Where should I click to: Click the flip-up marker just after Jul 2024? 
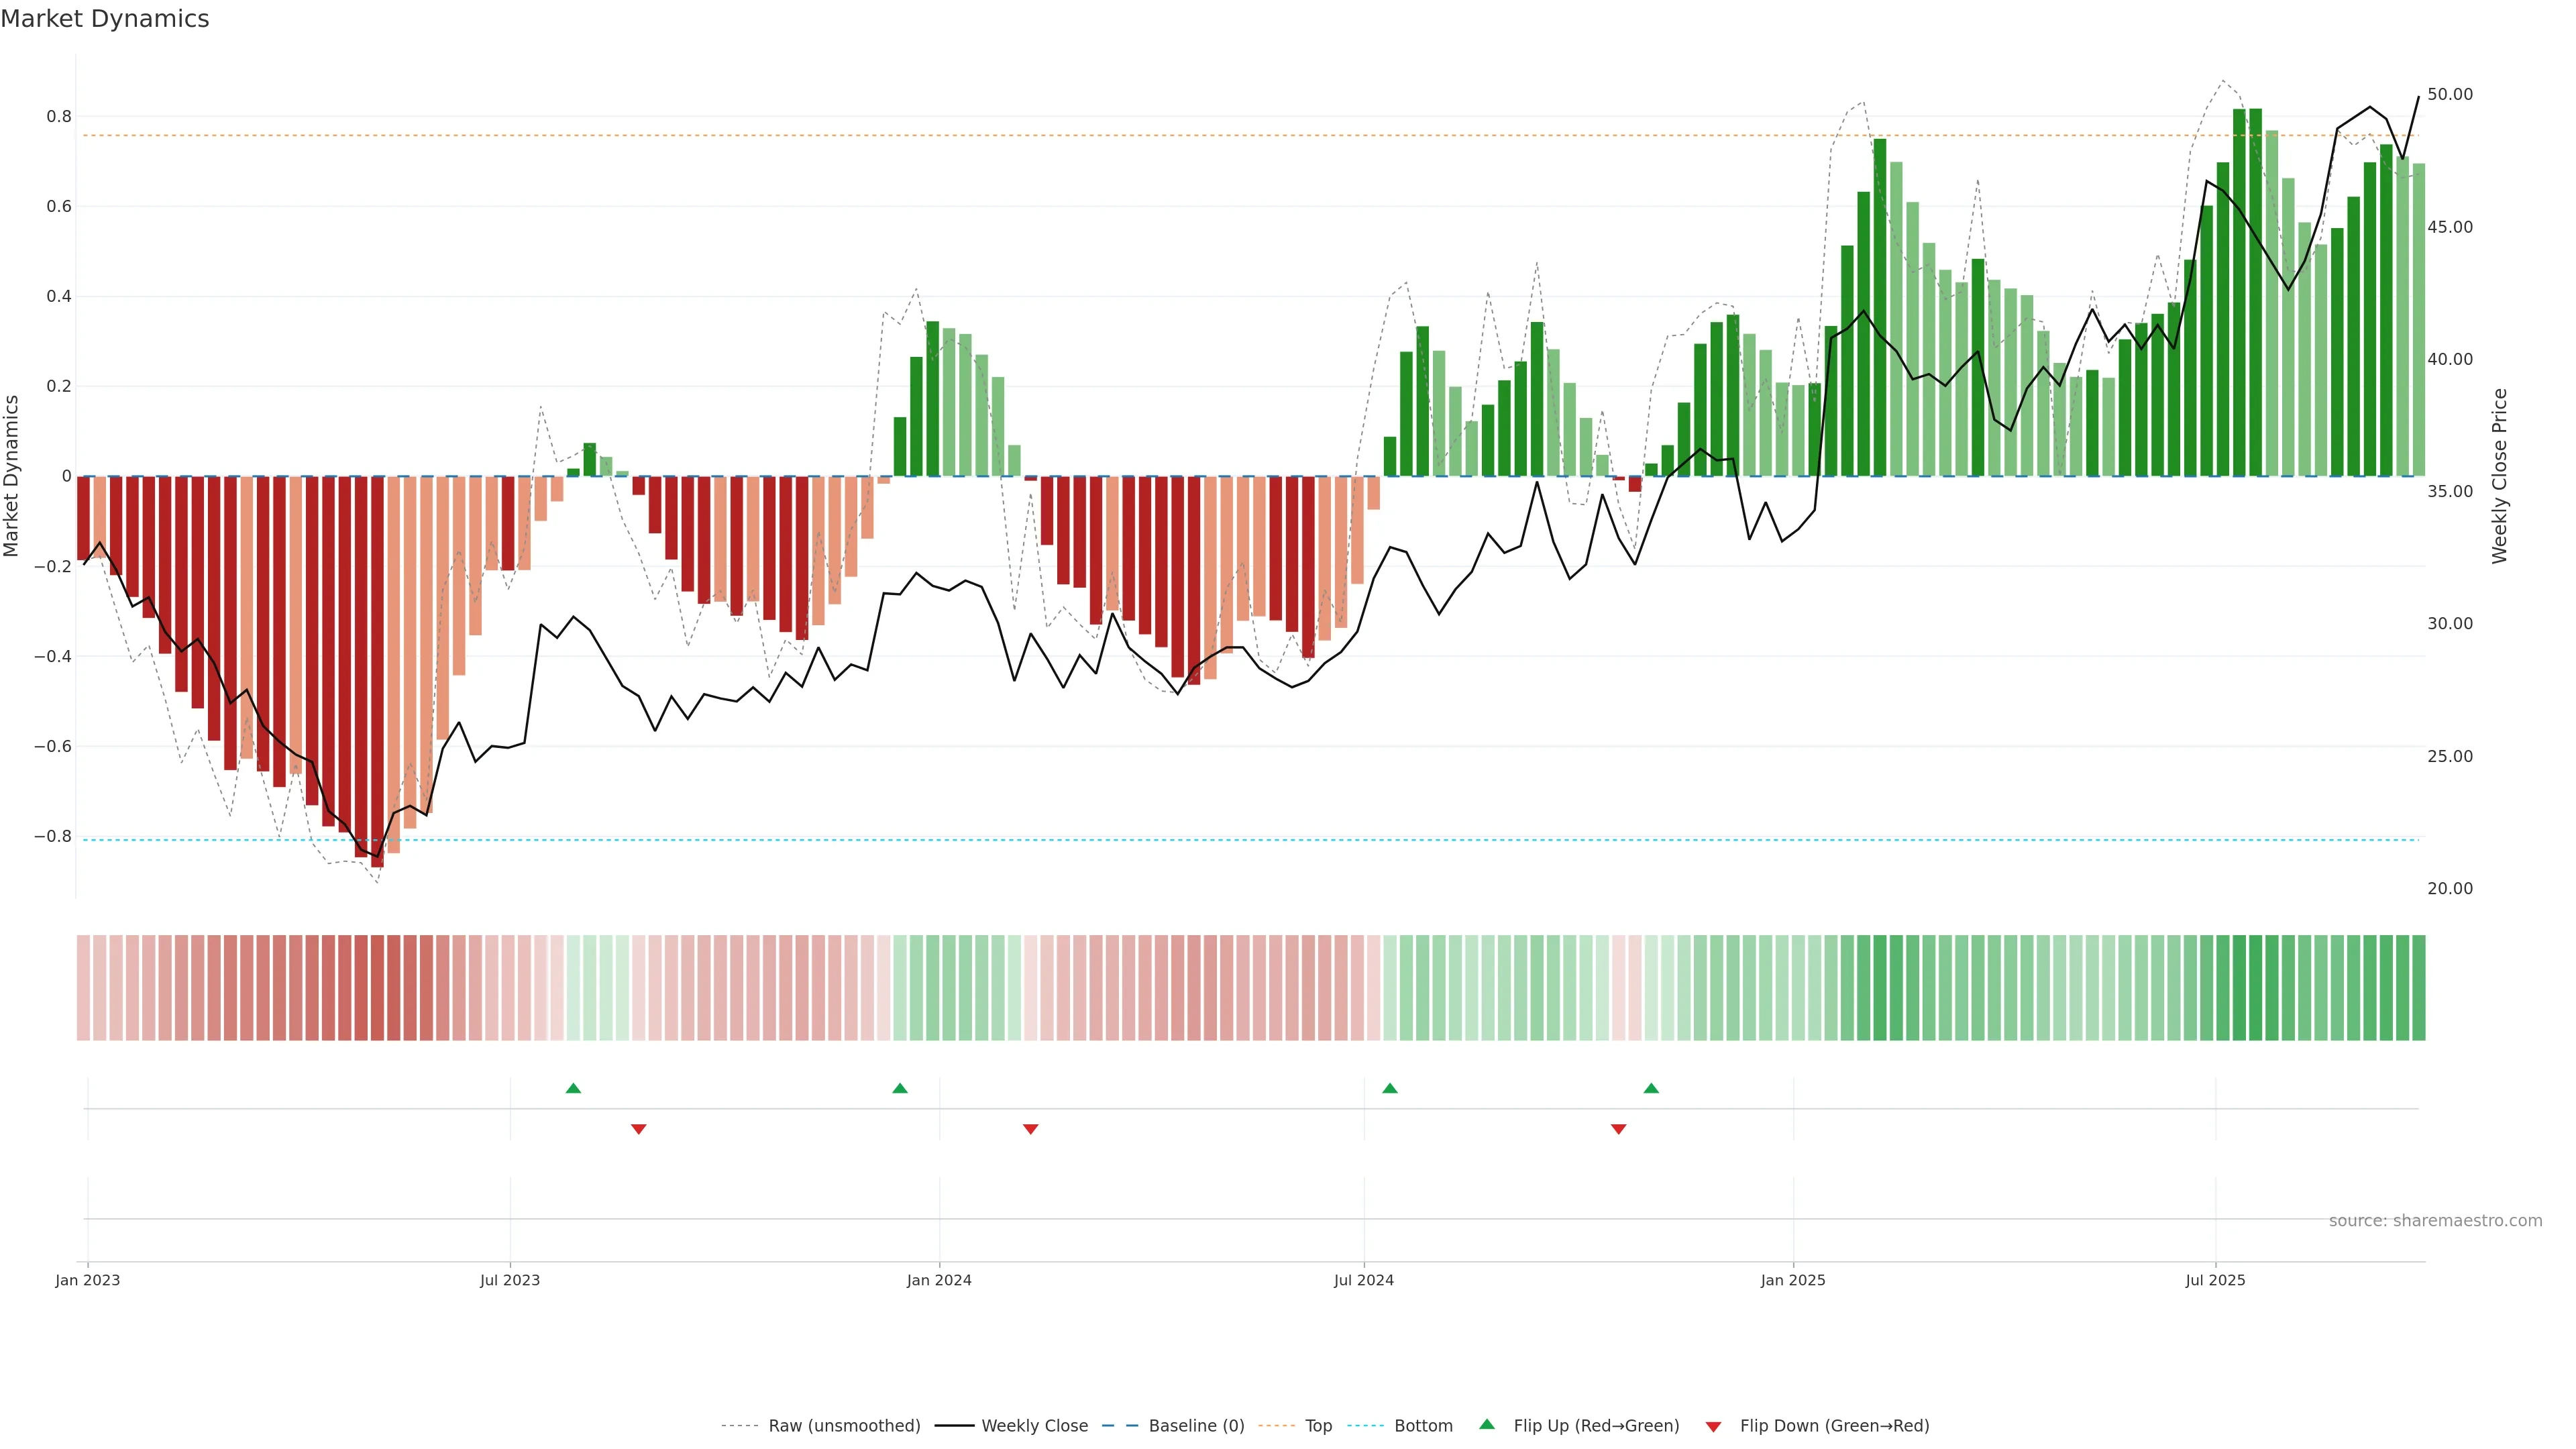[x=1390, y=1088]
